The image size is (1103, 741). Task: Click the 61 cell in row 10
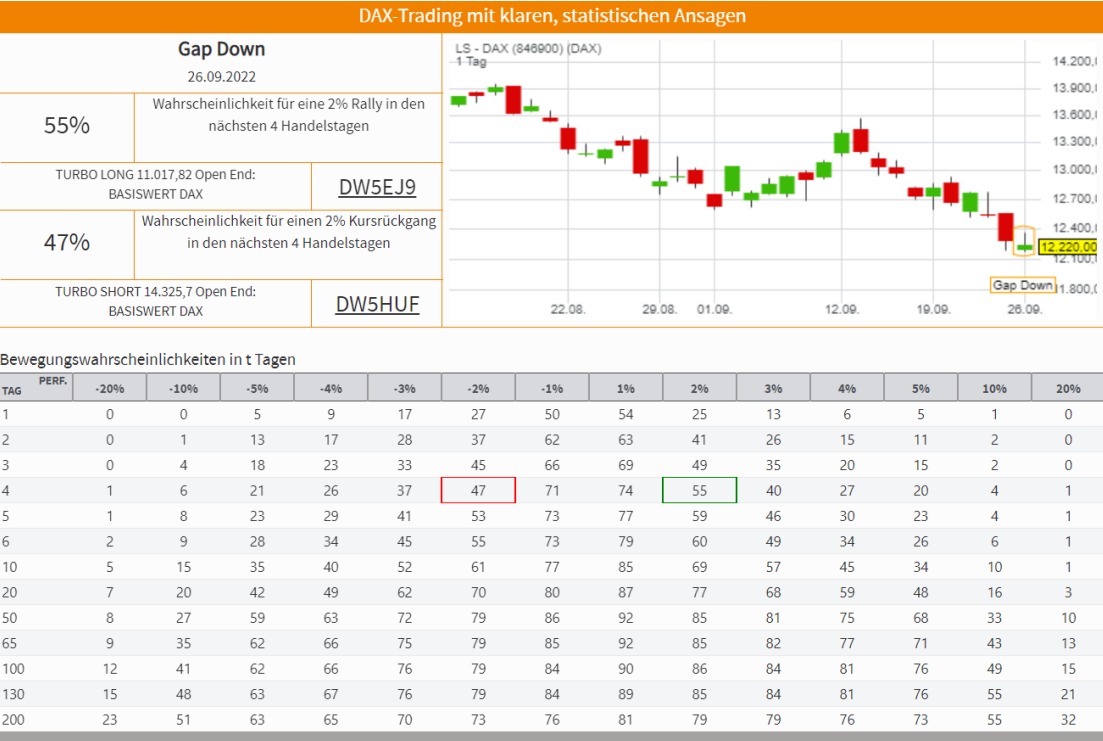coord(478,567)
